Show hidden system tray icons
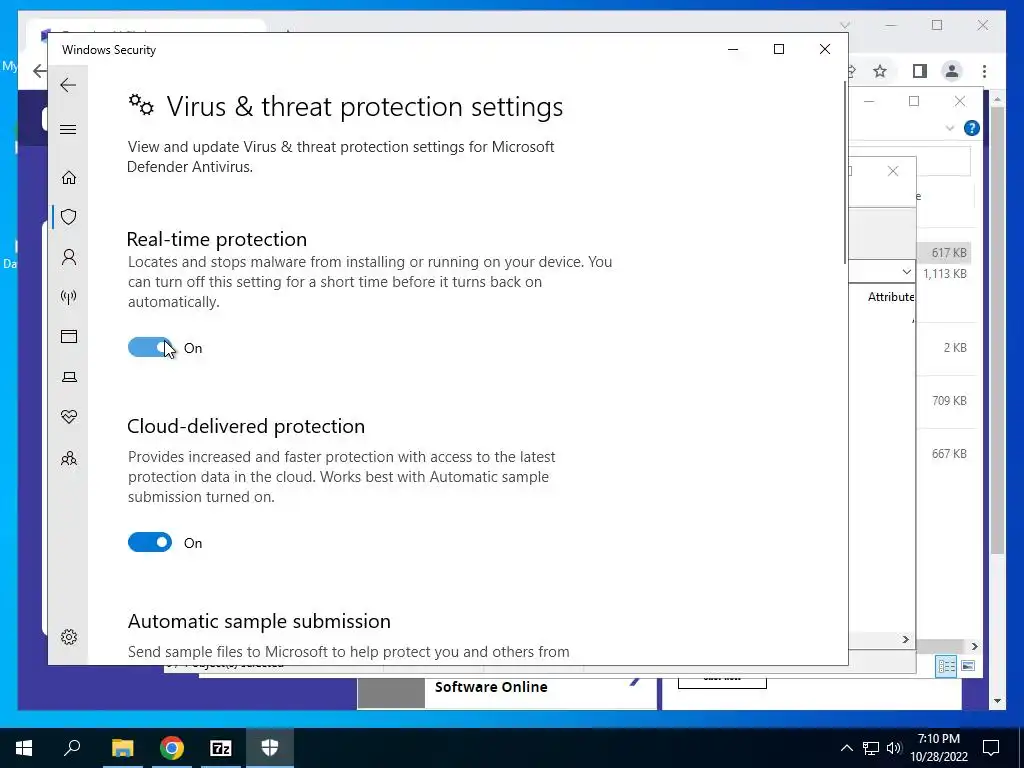 click(x=846, y=748)
